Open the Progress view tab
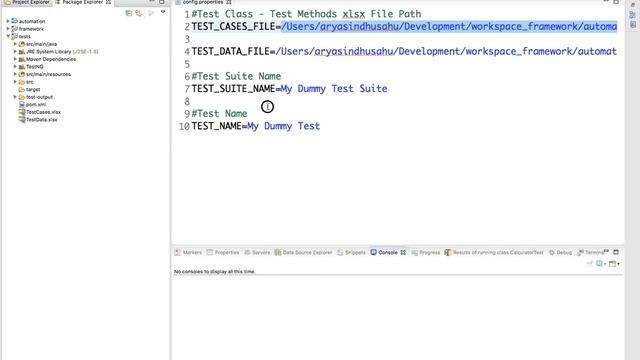Screen dimensions: 640x360 (426, 253)
